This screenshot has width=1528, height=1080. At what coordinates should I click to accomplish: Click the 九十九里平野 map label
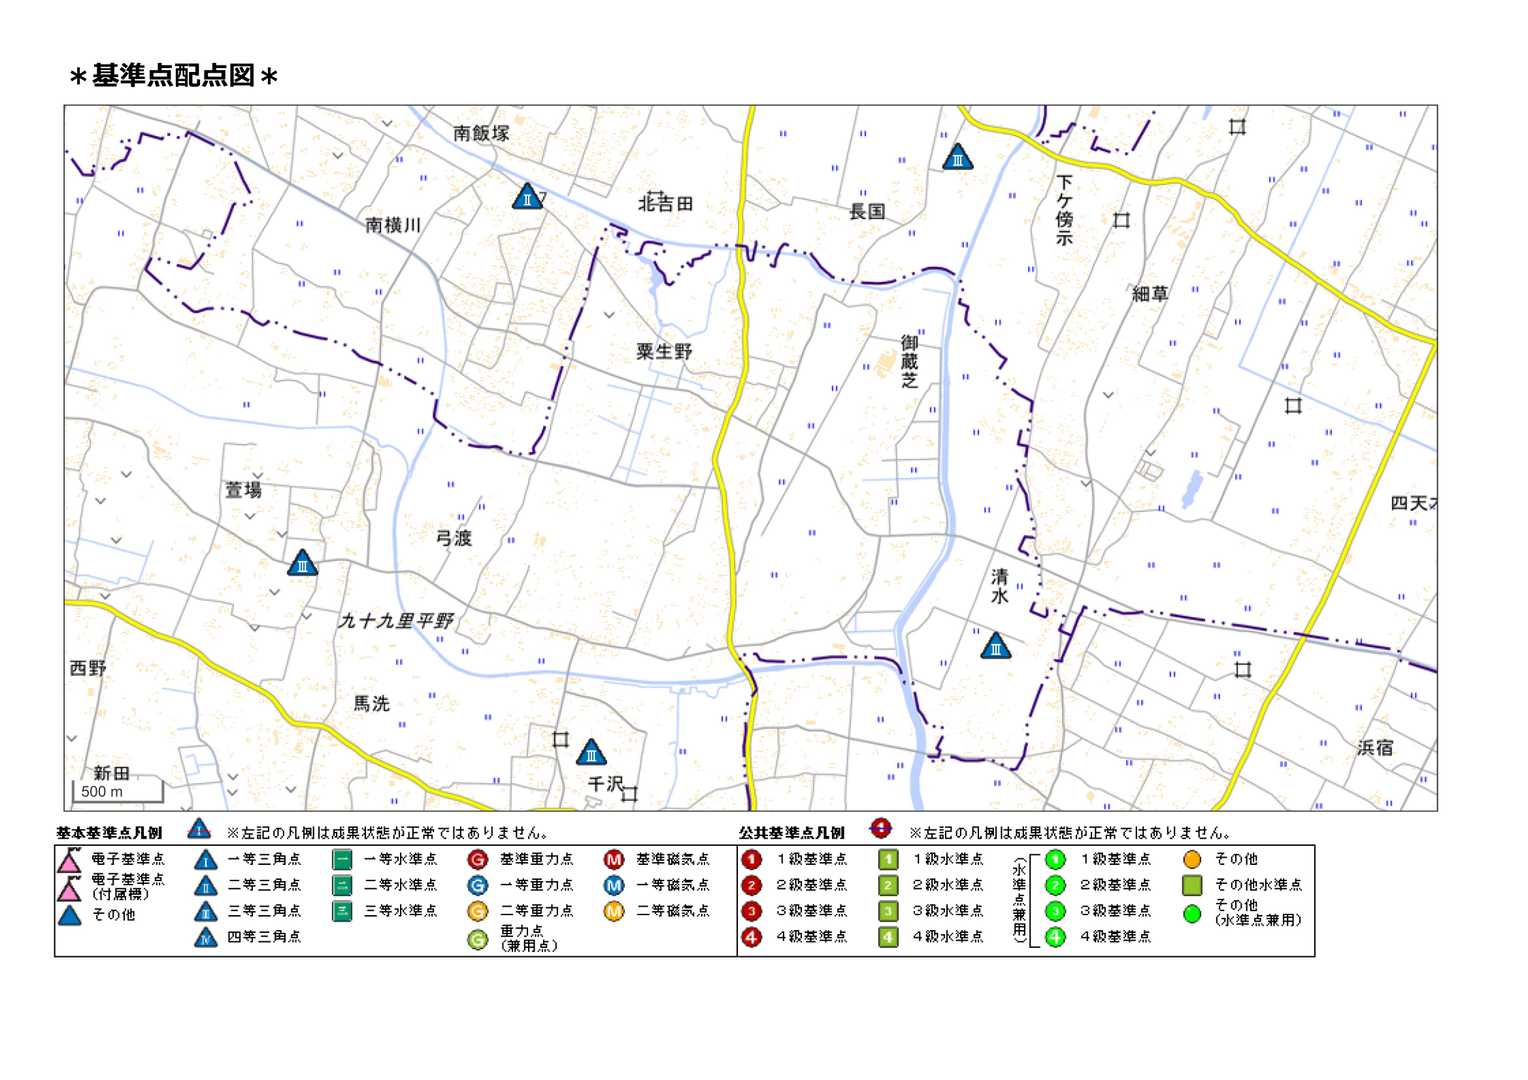pyautogui.click(x=396, y=621)
